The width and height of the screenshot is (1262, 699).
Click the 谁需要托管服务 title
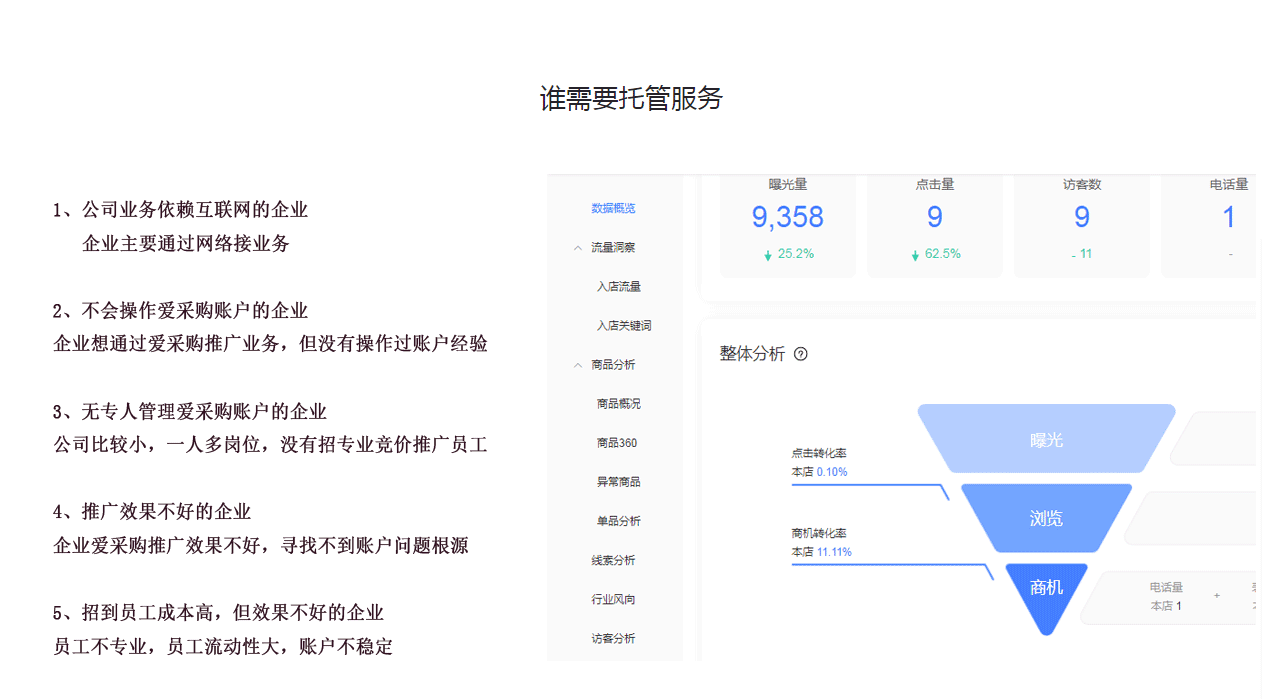pos(631,98)
